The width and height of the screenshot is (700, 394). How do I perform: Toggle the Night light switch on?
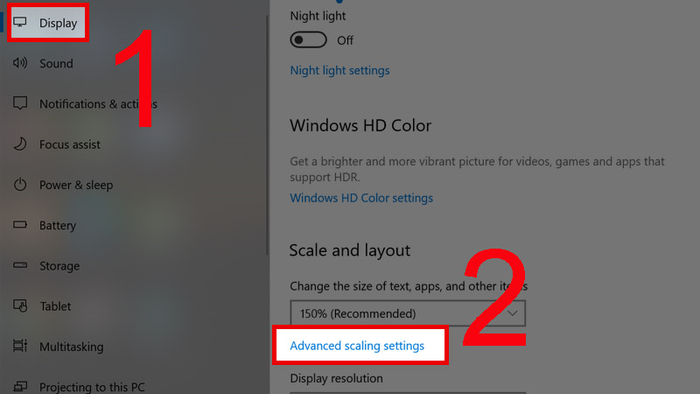[x=308, y=40]
